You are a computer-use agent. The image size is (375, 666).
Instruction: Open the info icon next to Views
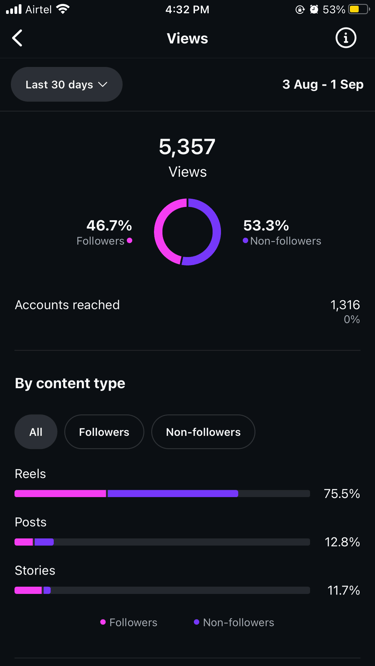(346, 38)
